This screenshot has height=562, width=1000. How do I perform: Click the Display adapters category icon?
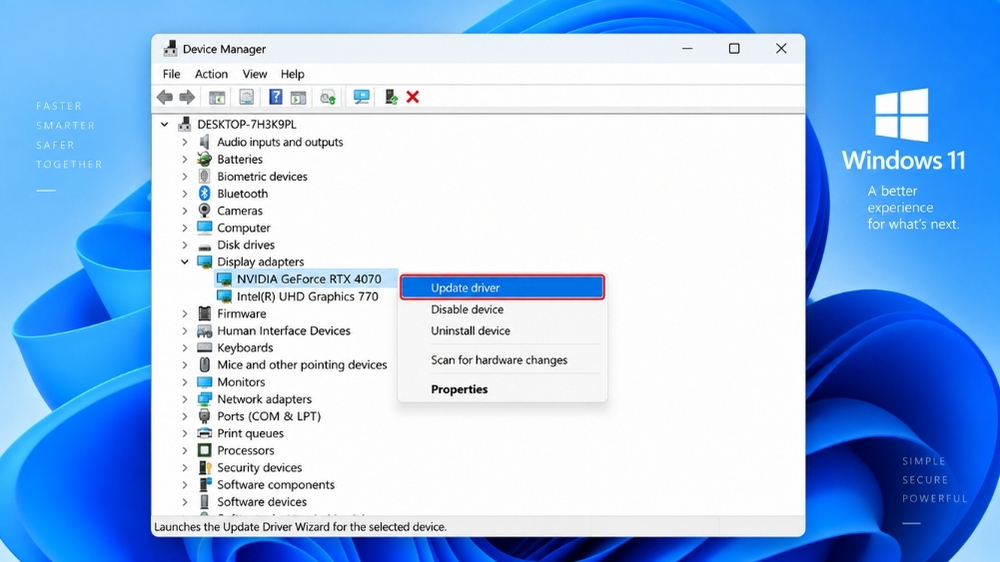204,262
